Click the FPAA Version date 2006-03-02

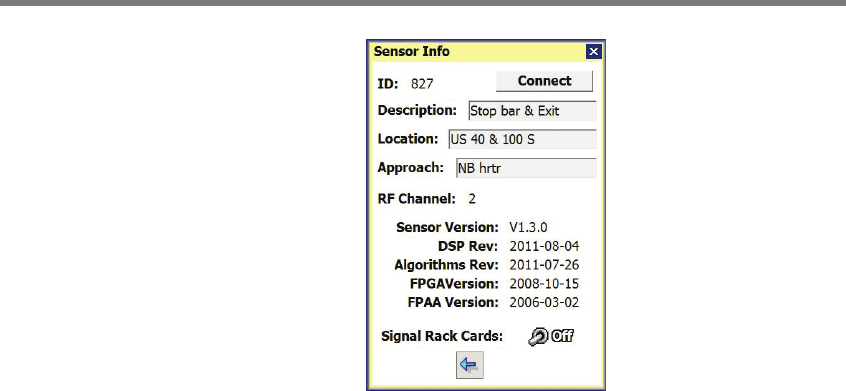[544, 303]
